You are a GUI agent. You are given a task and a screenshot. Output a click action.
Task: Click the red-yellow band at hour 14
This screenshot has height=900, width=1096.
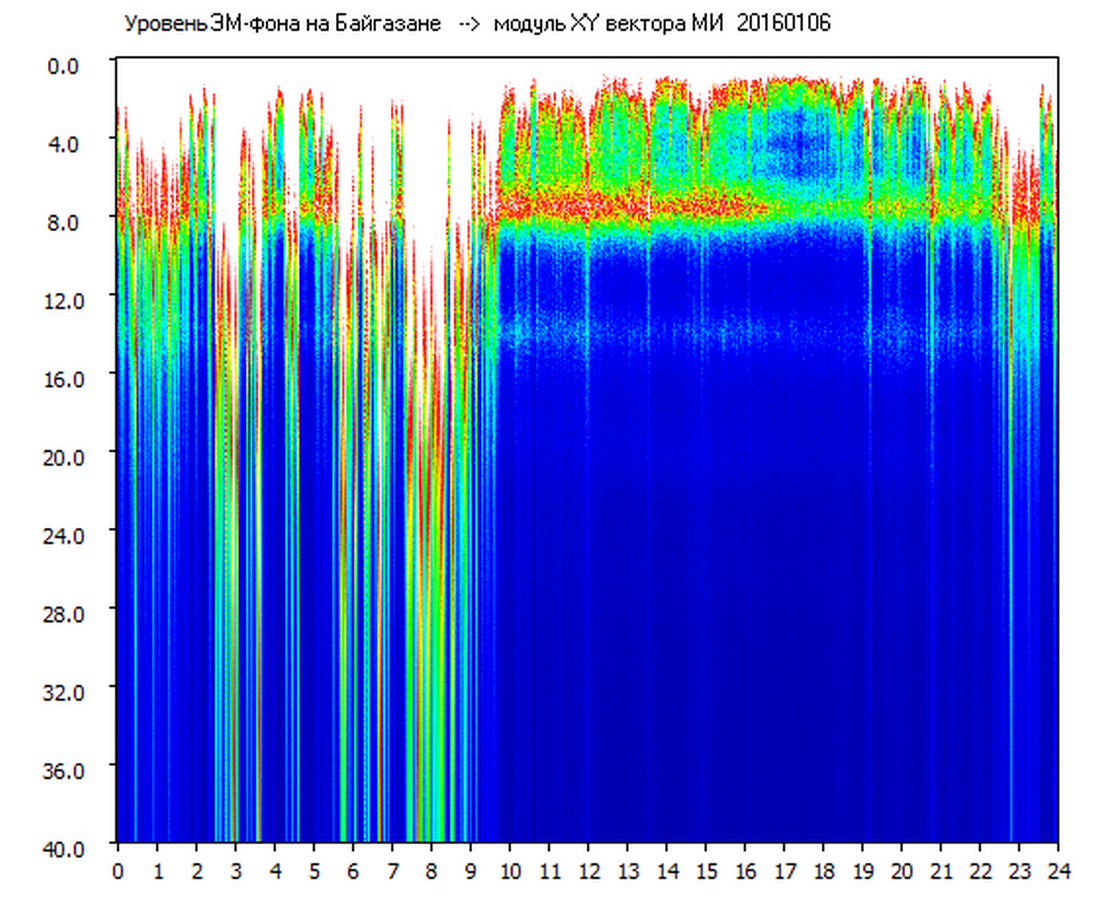(x=667, y=205)
